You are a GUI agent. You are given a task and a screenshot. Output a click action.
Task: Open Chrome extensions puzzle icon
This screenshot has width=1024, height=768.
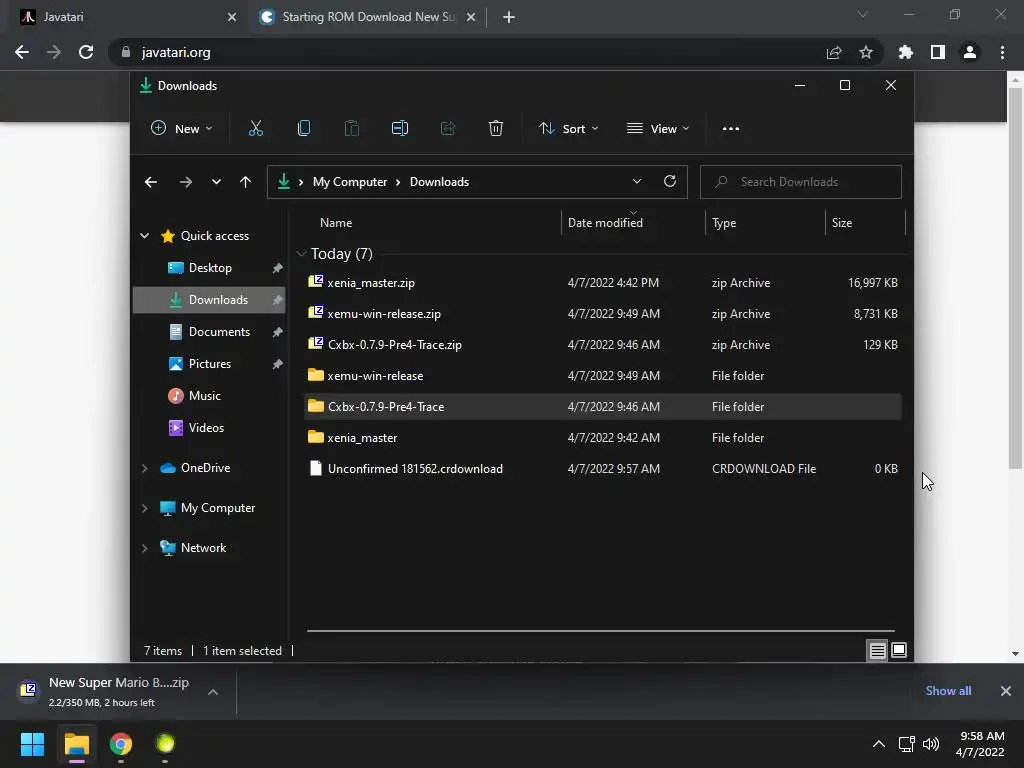pyautogui.click(x=906, y=52)
